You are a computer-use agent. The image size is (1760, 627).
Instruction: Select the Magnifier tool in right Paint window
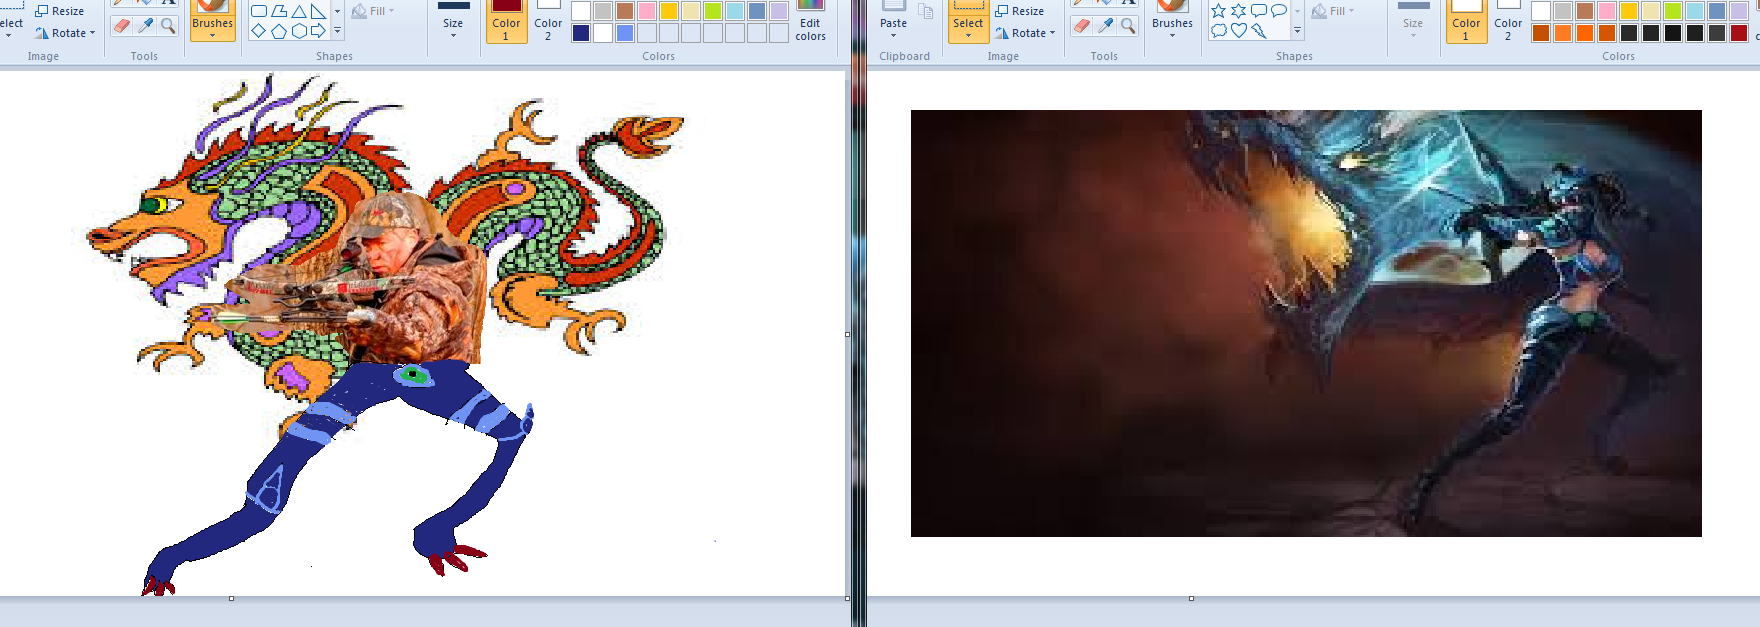click(x=1128, y=26)
